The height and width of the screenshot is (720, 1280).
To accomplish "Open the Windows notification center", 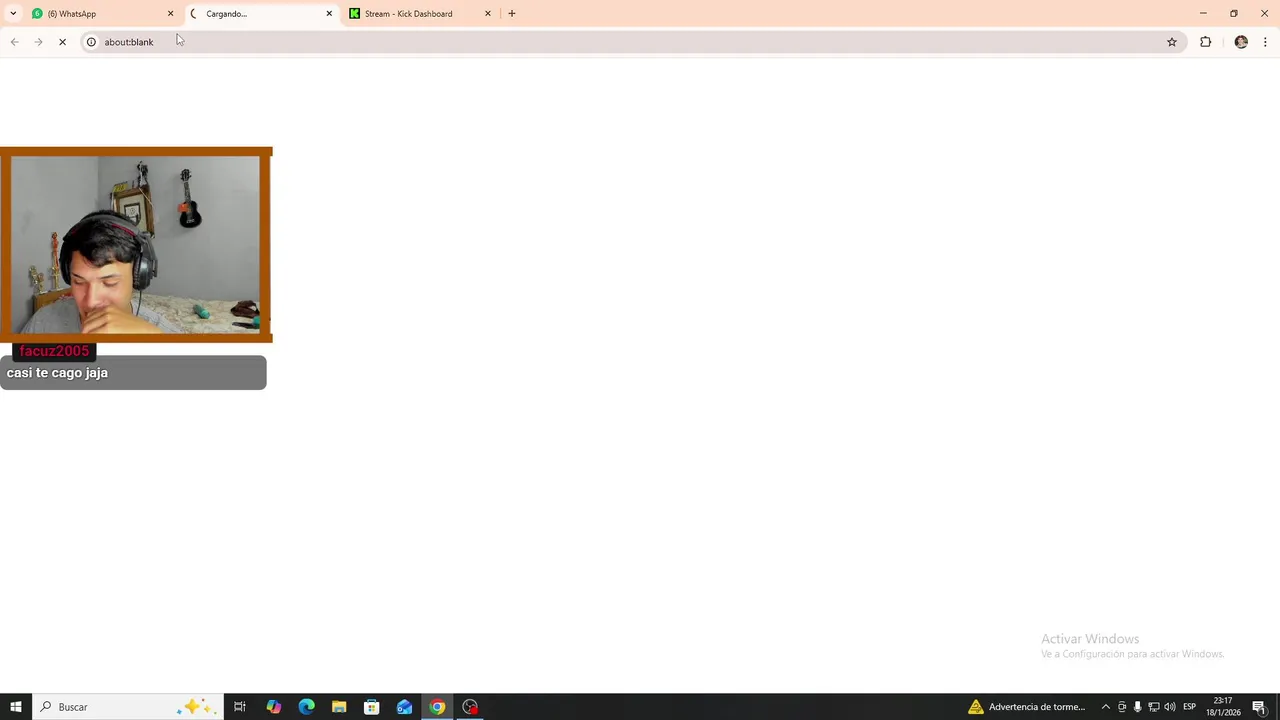I will pos(1260,707).
